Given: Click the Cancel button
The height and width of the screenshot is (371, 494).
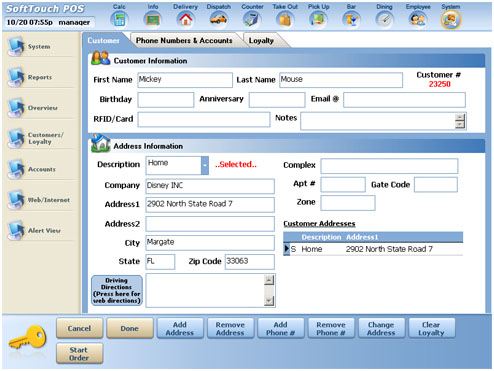Looking at the screenshot, I should [79, 328].
